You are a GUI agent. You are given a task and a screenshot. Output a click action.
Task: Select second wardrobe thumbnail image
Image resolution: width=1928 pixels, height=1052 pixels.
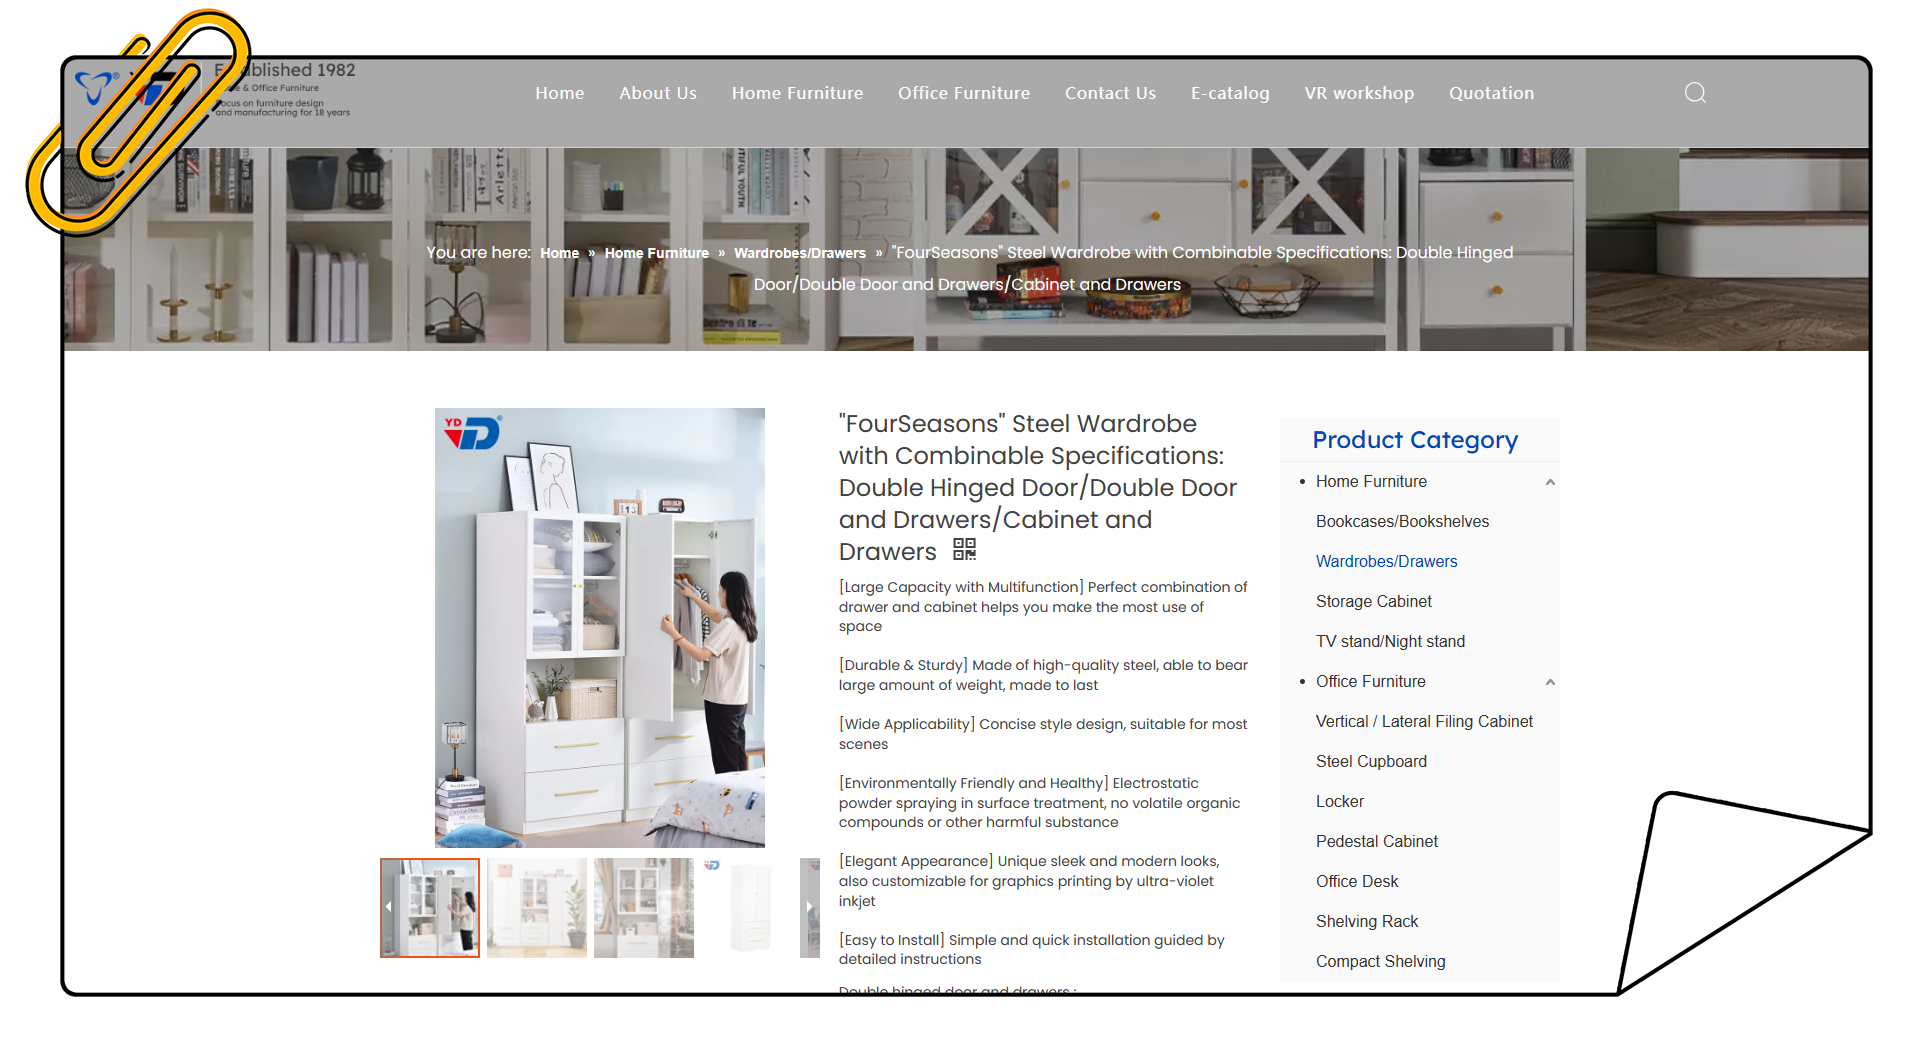coord(537,907)
